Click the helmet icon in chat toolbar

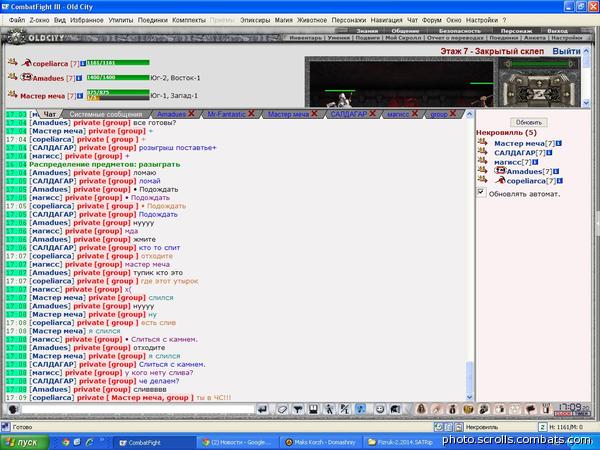point(395,409)
